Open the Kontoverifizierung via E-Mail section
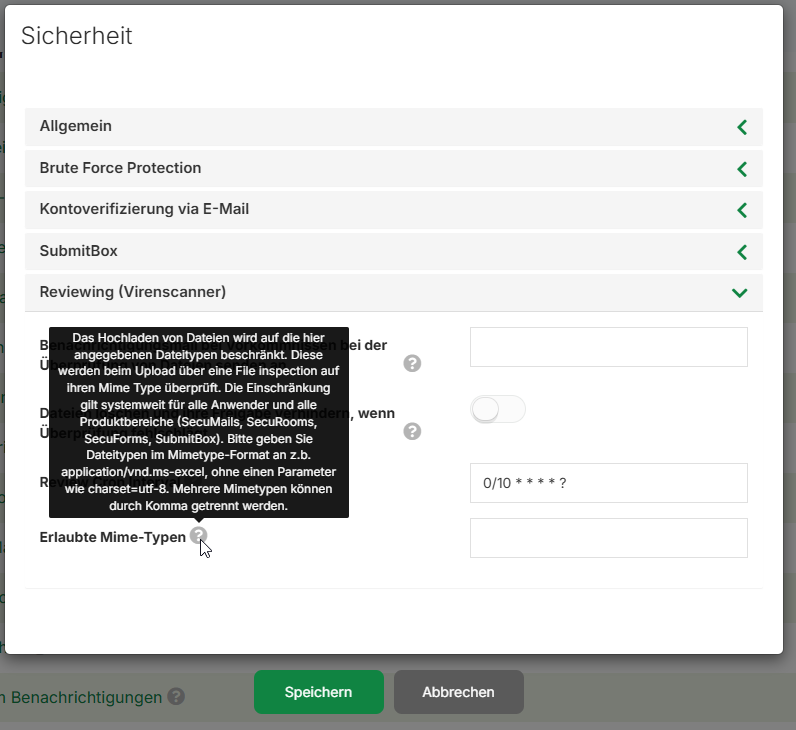Screen dimensions: 796x730 (x=144, y=209)
